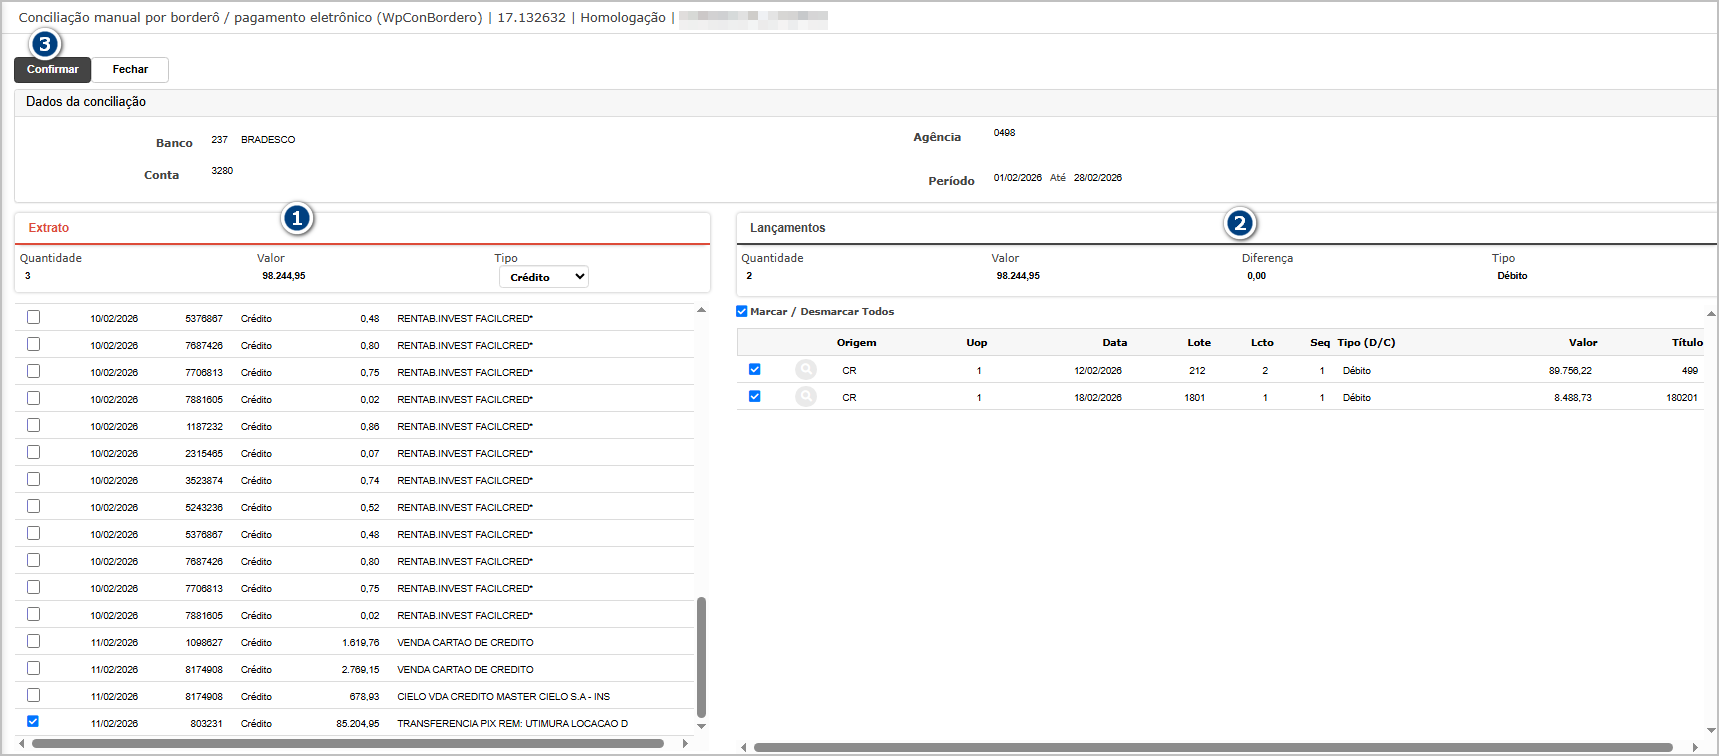Screen dimensions: 1719x756
Task: Click the Lançamentos horizontal scrollbar
Action: 1212,747
